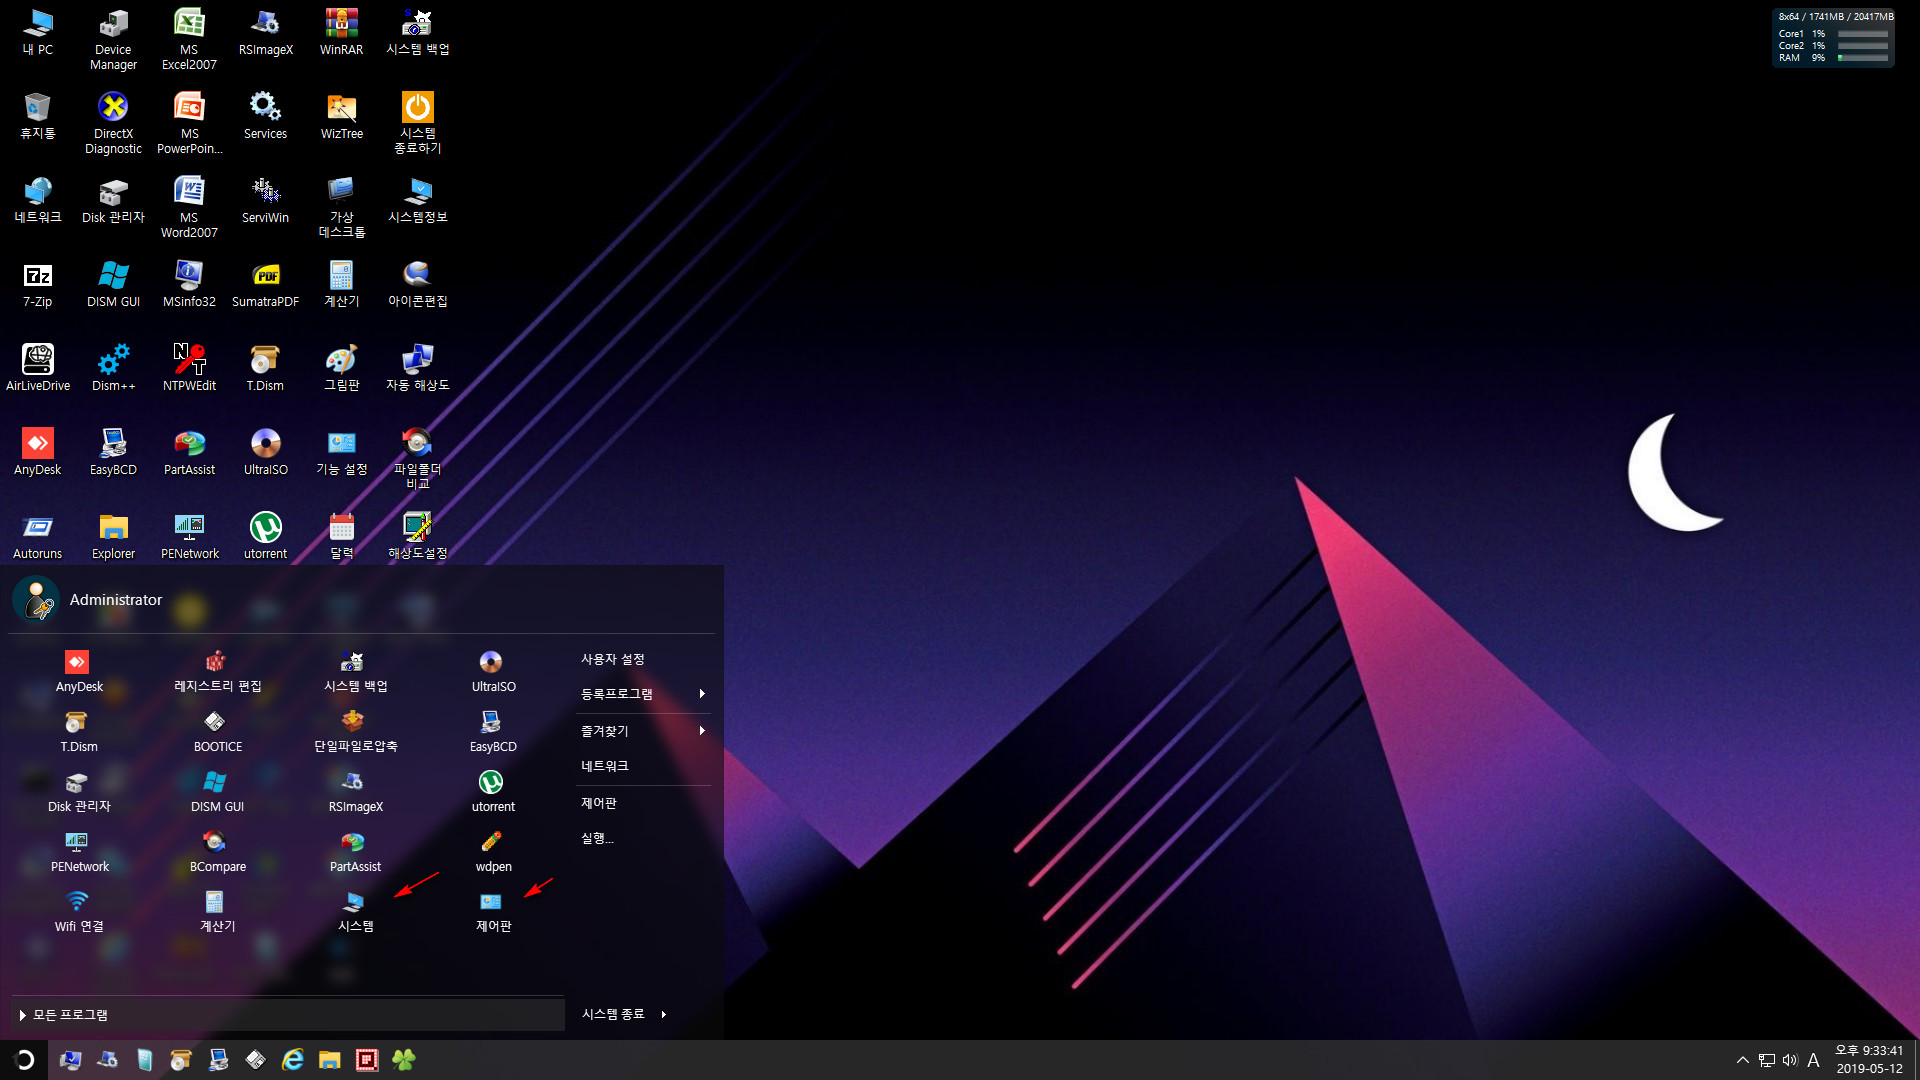Select the 아이콘편집 desktop icon
The width and height of the screenshot is (1920, 1080).
pyautogui.click(x=417, y=284)
